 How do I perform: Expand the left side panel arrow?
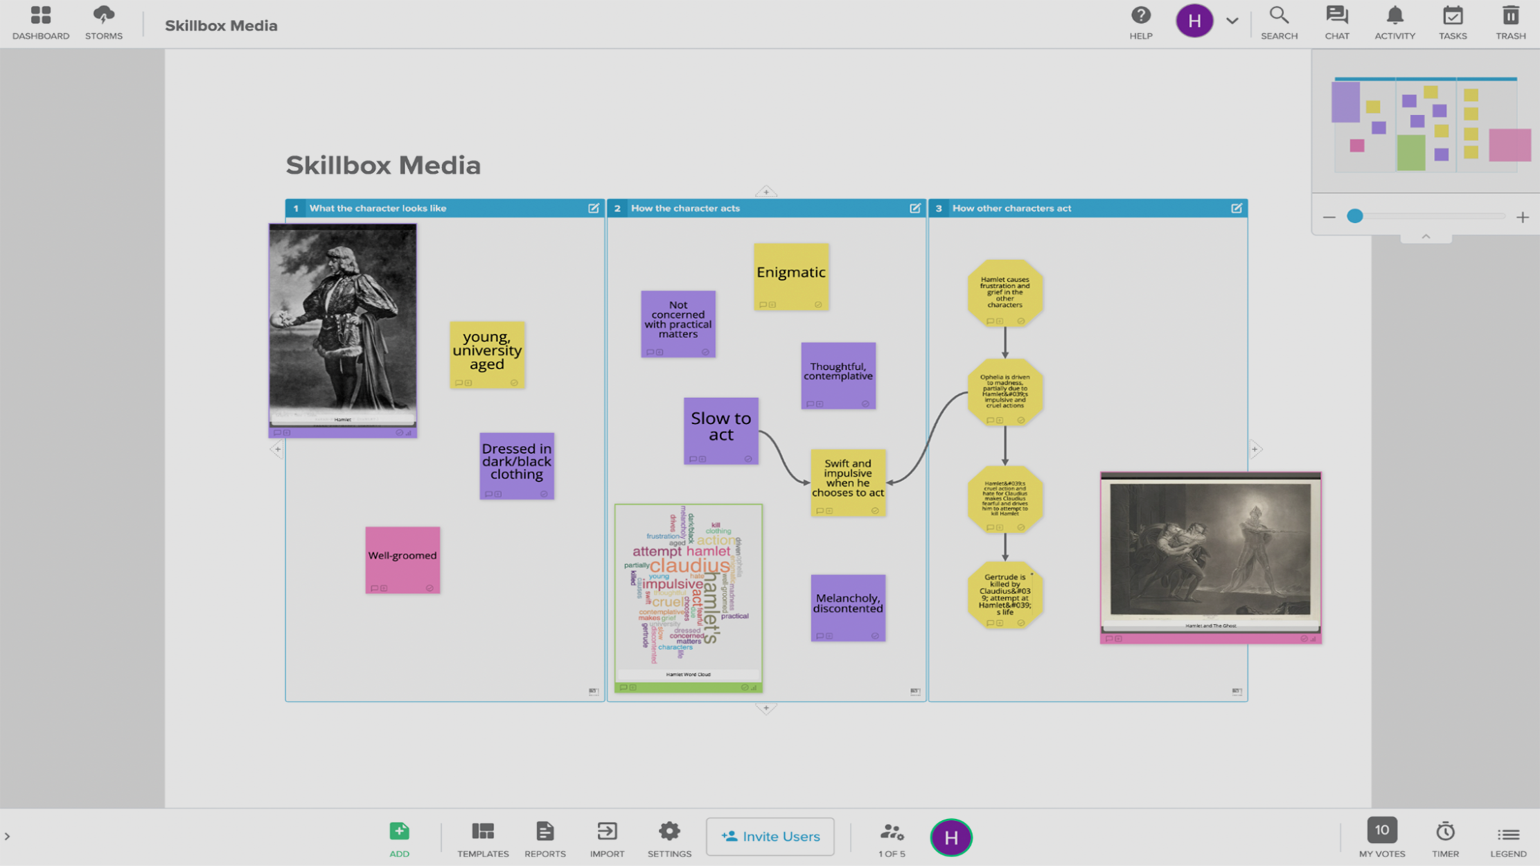7,837
